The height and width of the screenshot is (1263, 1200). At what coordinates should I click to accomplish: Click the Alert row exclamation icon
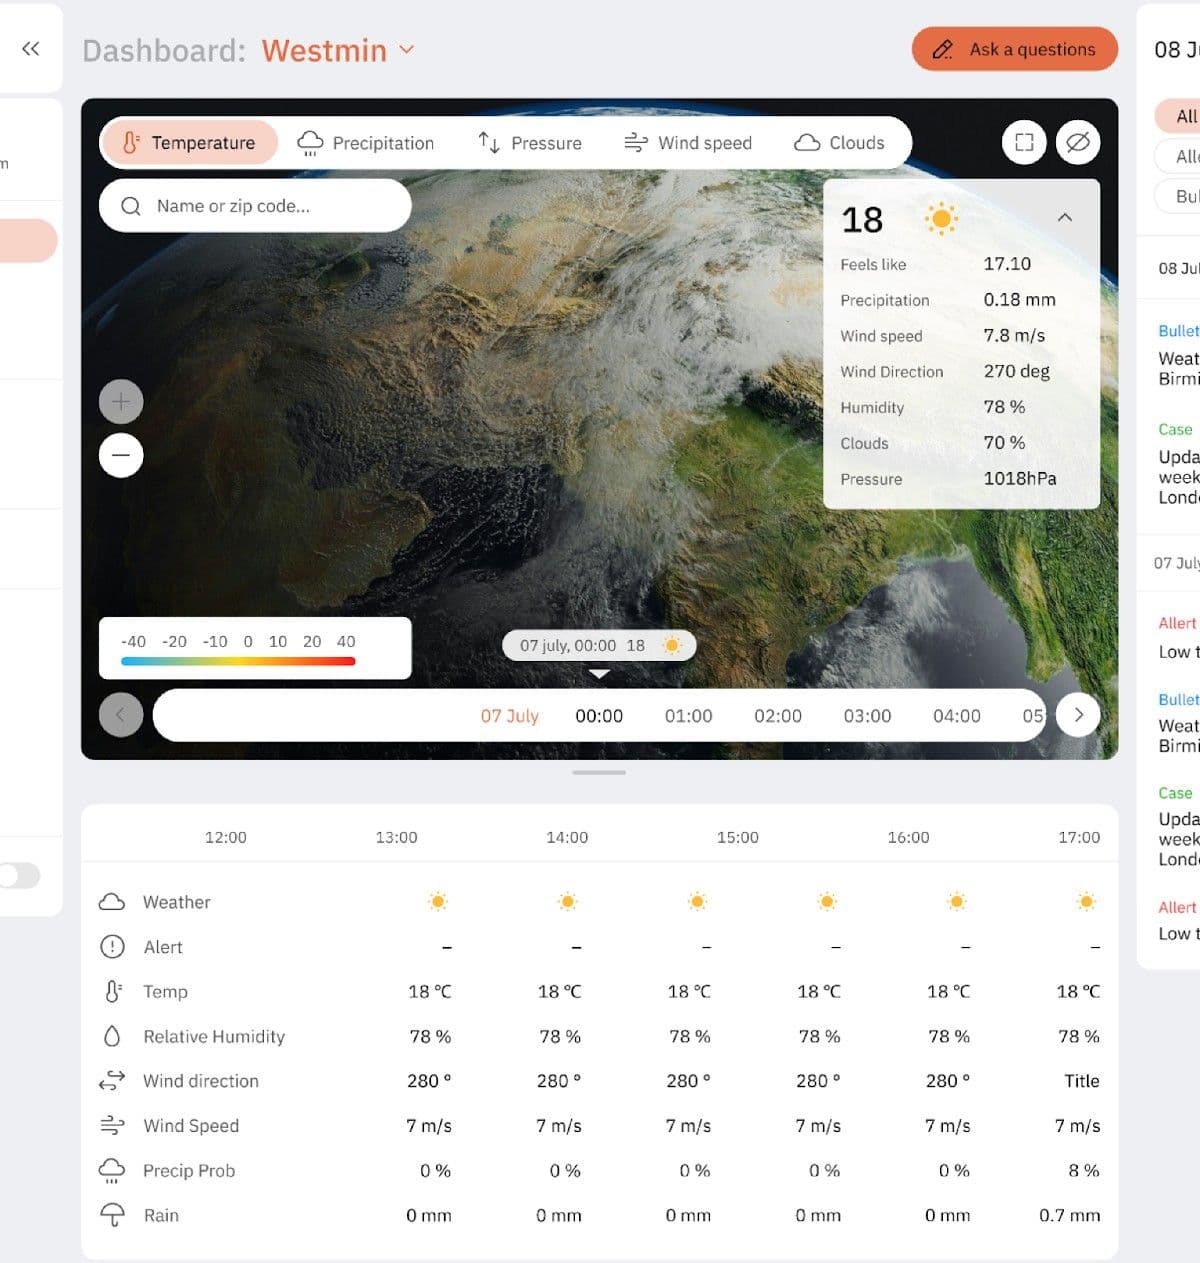(112, 947)
